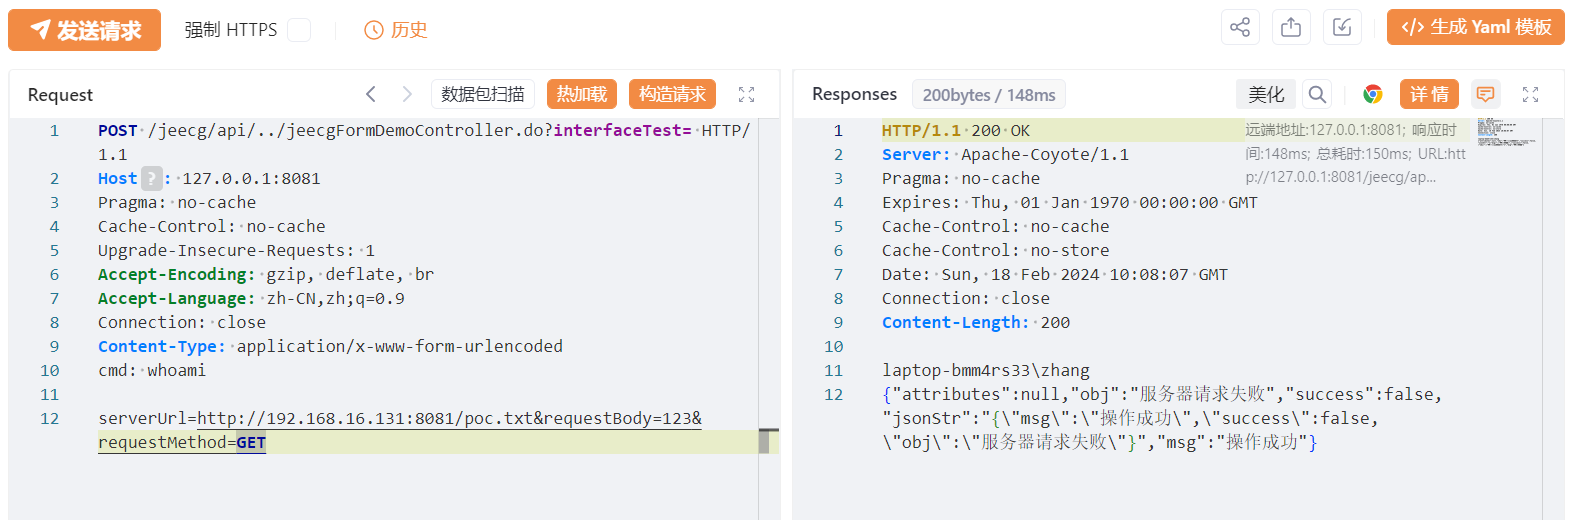Click the Host value 127.0.0.1:8081

tap(251, 179)
